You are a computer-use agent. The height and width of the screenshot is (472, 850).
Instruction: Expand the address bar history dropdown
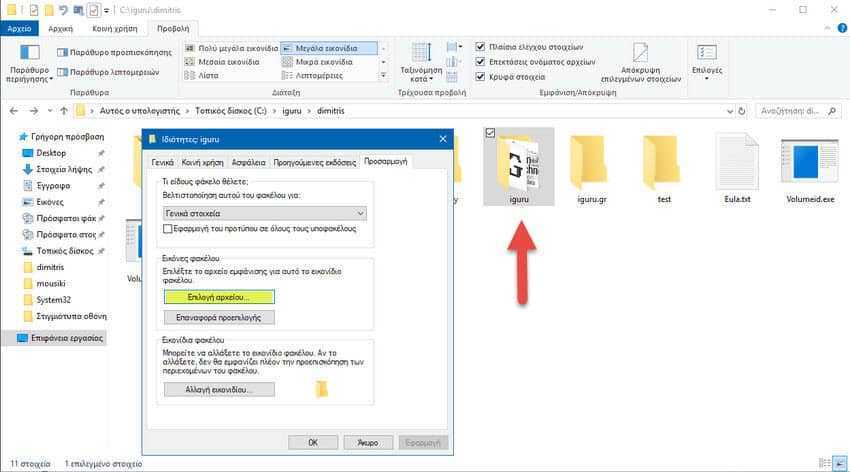pos(730,111)
